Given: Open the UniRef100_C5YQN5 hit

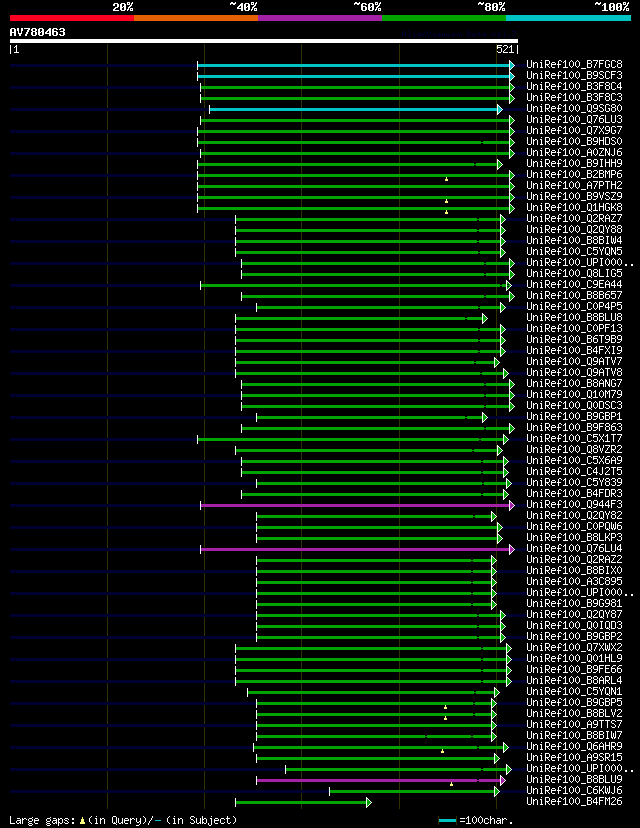Looking at the screenshot, I should tap(575, 251).
